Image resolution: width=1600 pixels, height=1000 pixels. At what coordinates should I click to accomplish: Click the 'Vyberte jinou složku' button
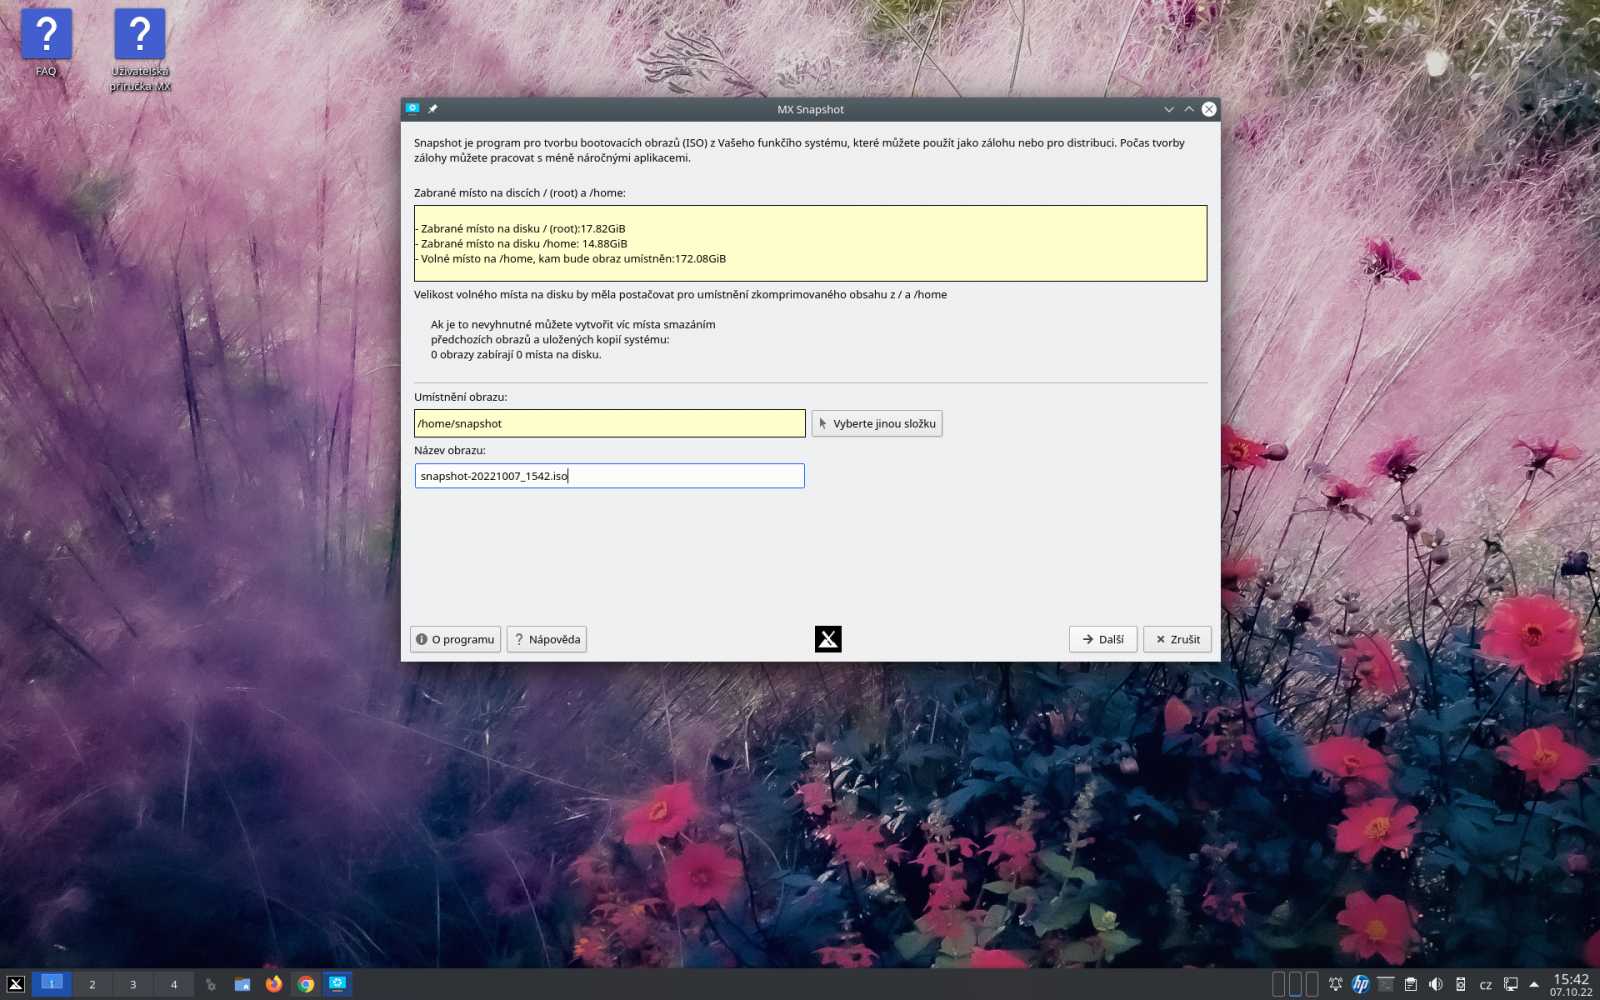[877, 424]
